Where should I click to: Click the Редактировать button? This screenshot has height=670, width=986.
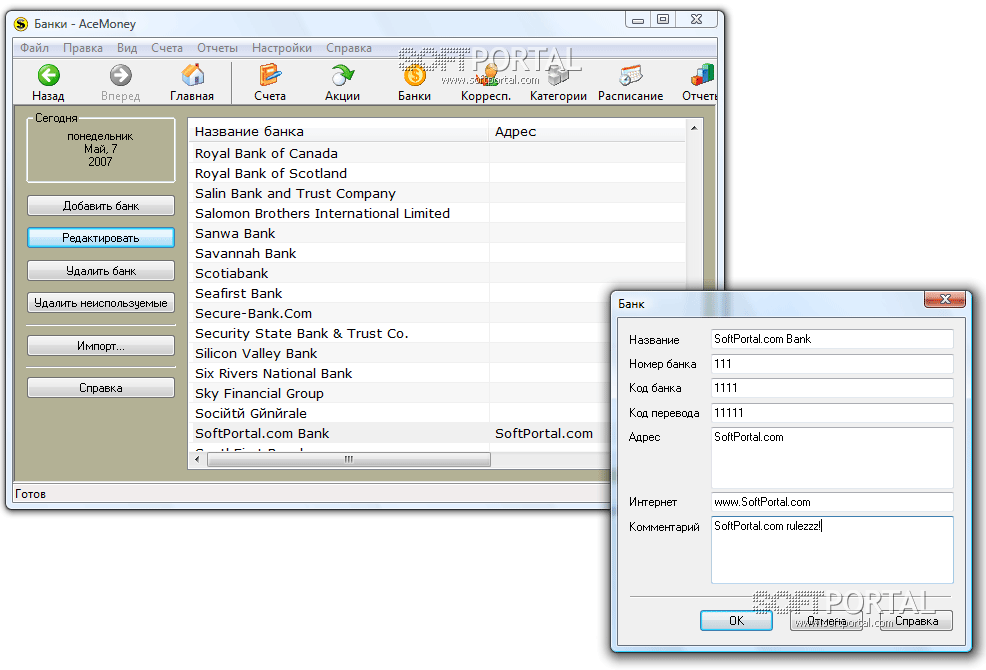click(101, 238)
